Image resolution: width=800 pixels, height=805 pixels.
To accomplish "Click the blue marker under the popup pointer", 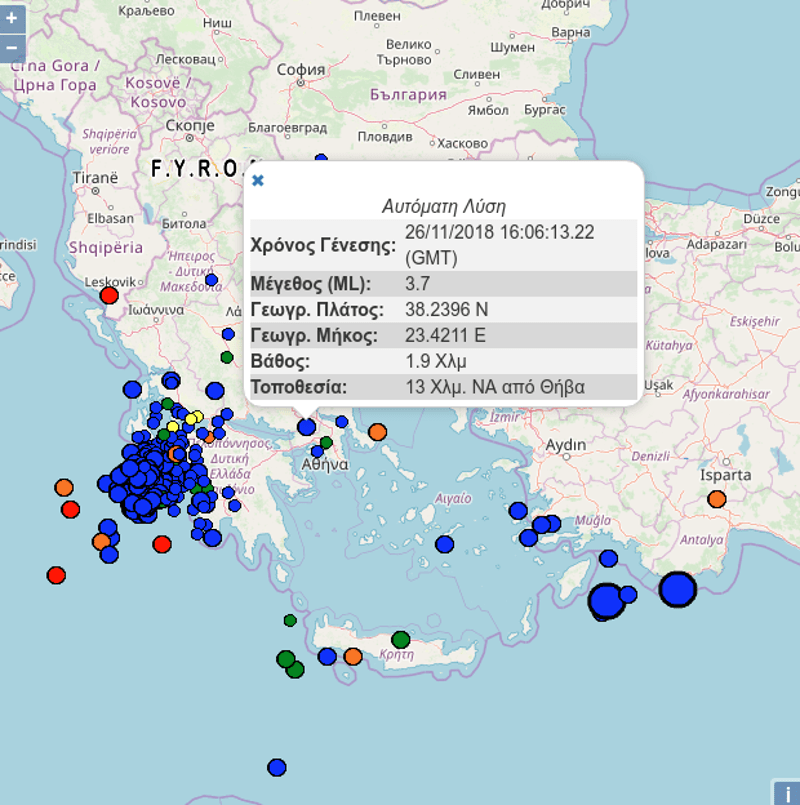I will 307,427.
